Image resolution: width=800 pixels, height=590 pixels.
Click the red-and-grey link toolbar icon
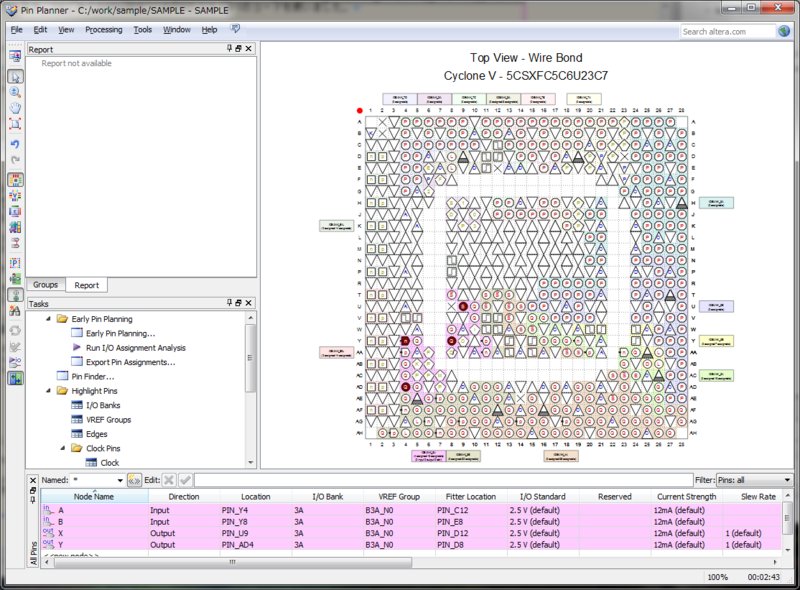[15, 243]
